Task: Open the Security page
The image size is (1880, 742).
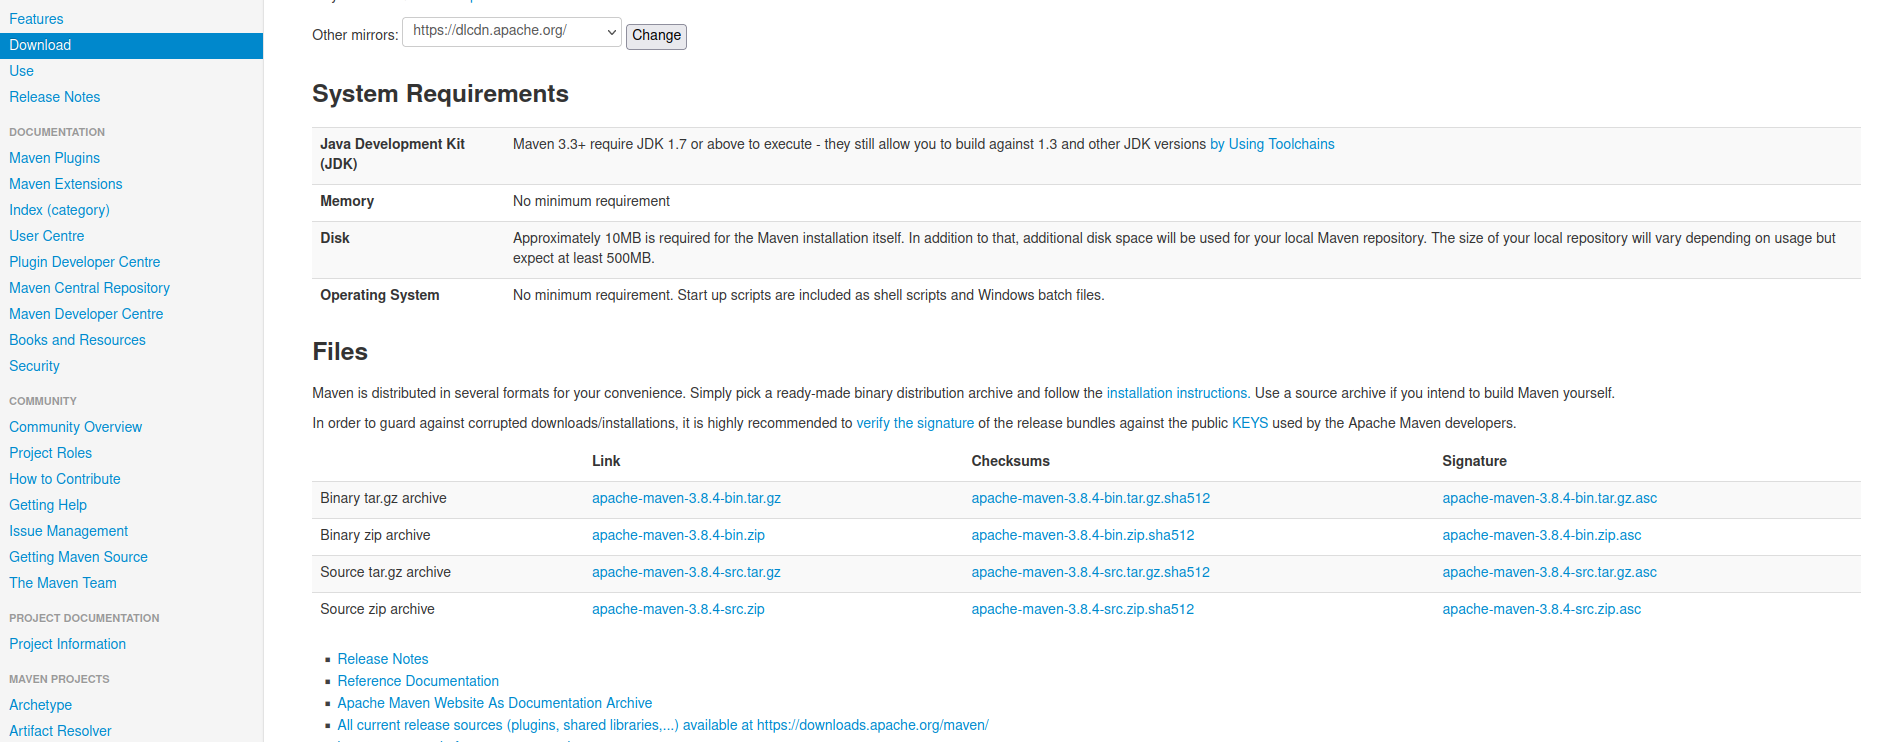Action: (34, 366)
